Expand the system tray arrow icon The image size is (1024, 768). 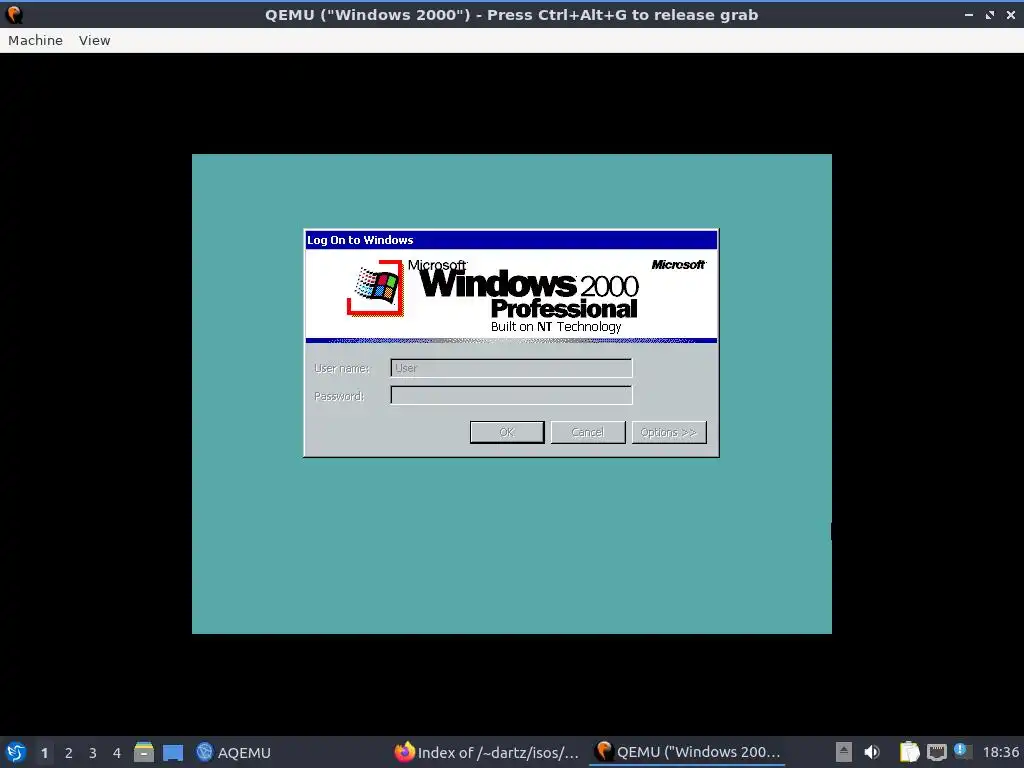(x=844, y=752)
